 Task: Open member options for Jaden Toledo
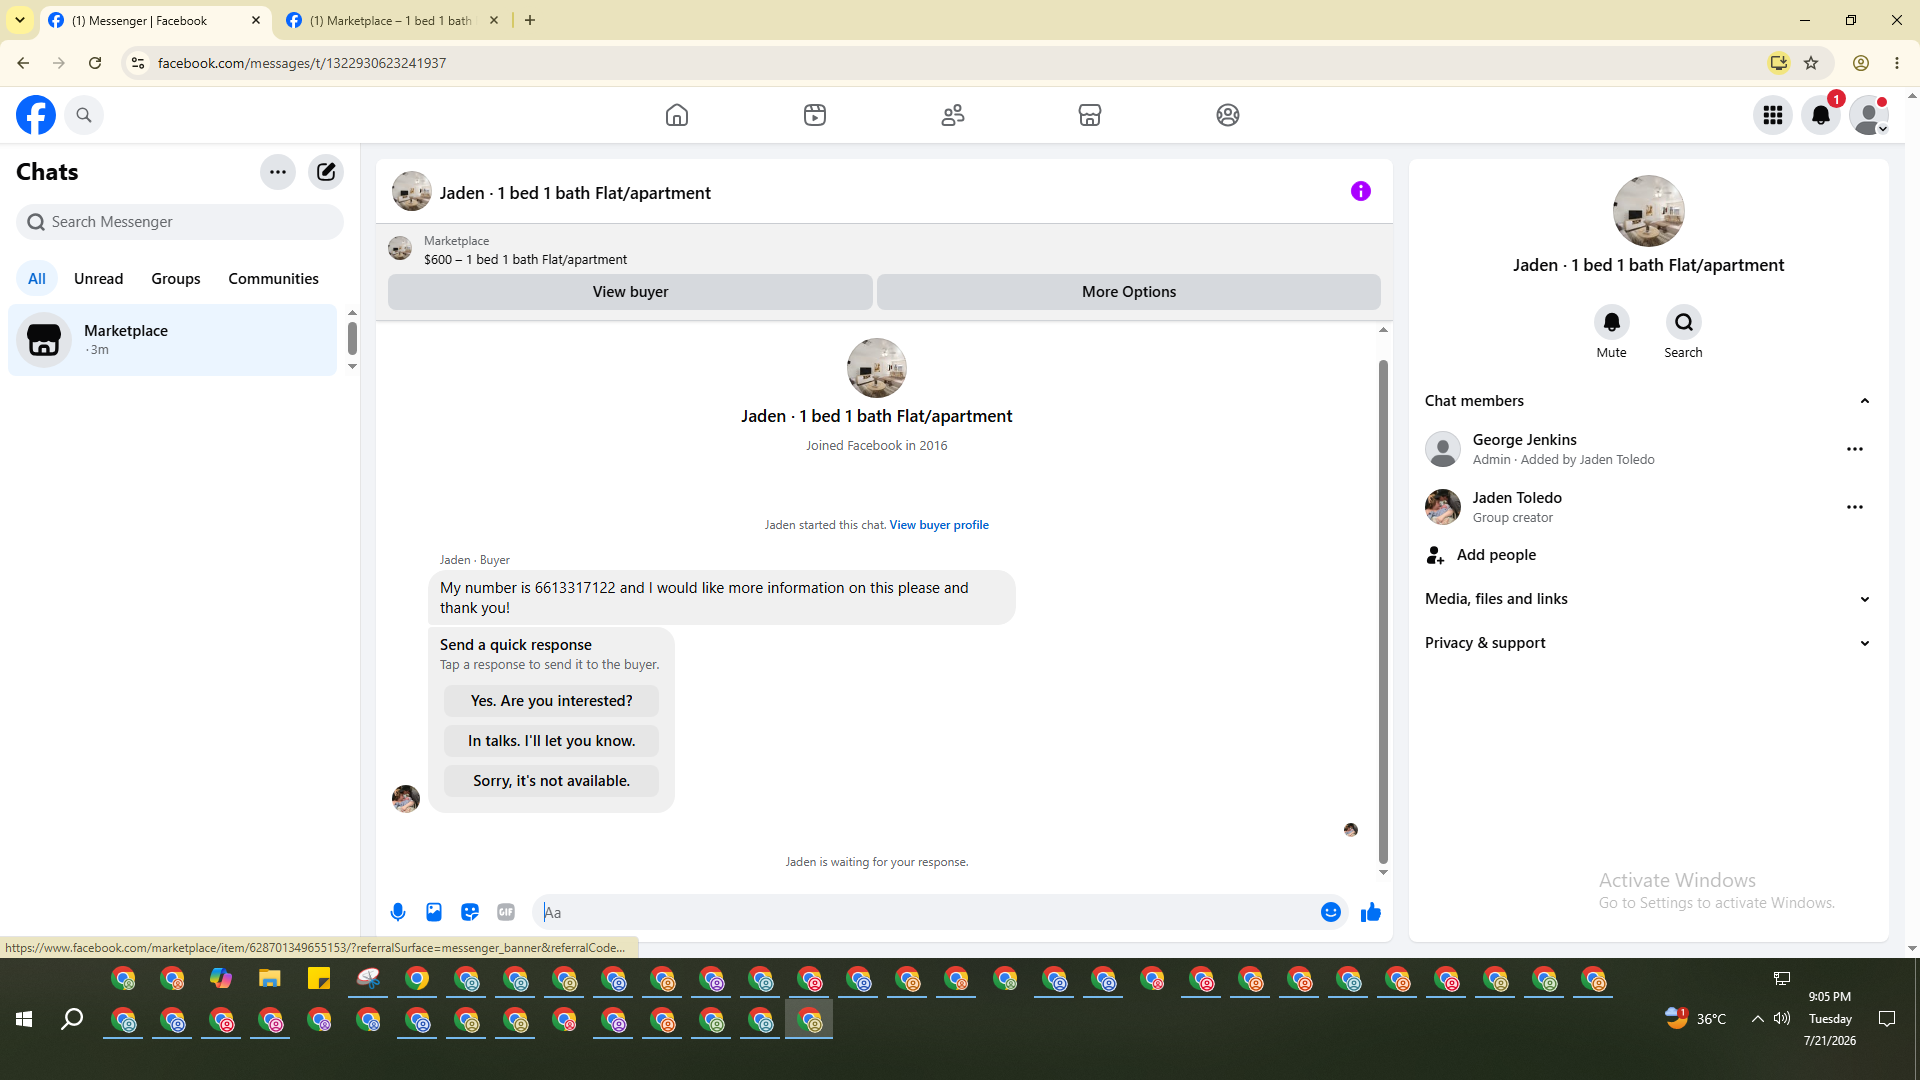tap(1855, 507)
